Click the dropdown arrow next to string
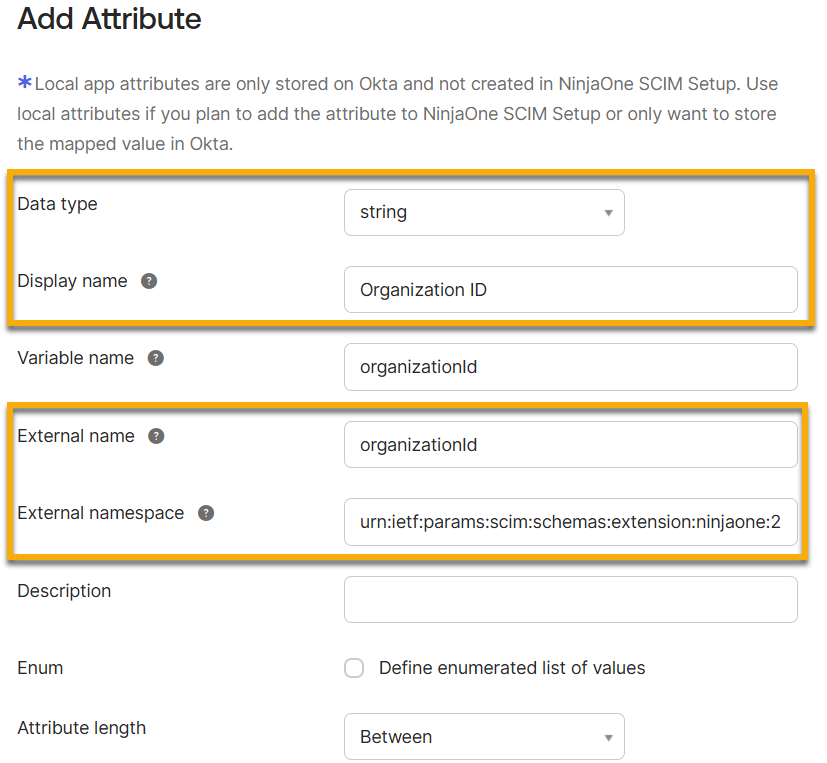This screenshot has height=763, width=827. pyautogui.click(x=607, y=212)
